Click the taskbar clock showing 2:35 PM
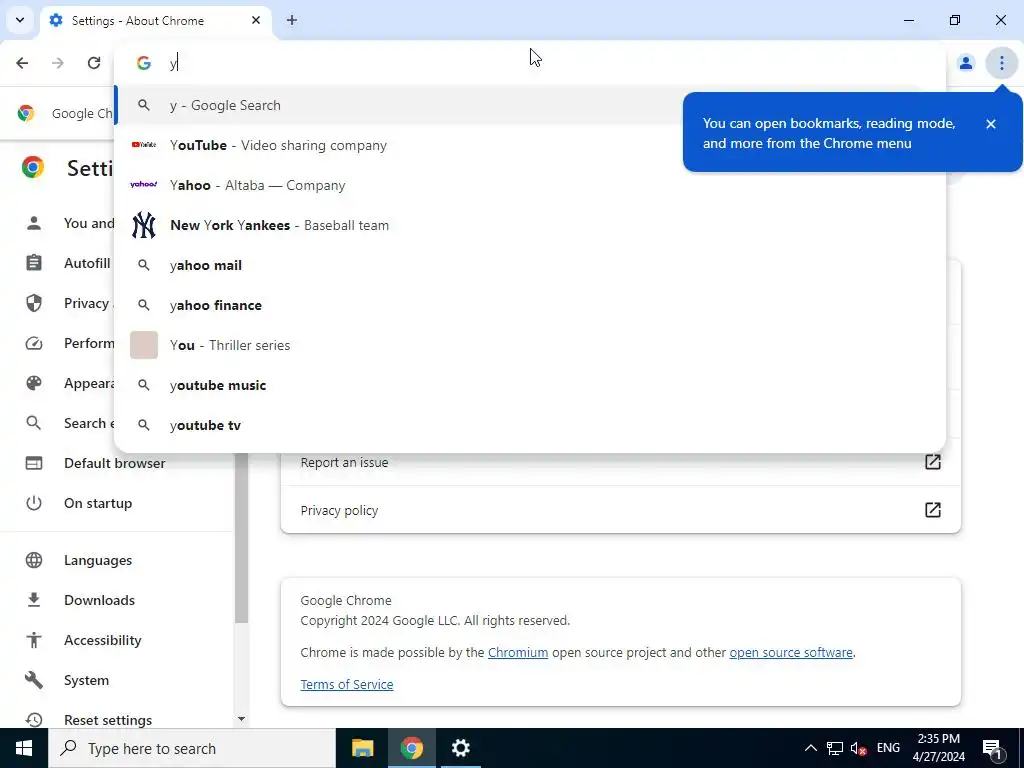This screenshot has height=768, width=1024. [x=938, y=748]
